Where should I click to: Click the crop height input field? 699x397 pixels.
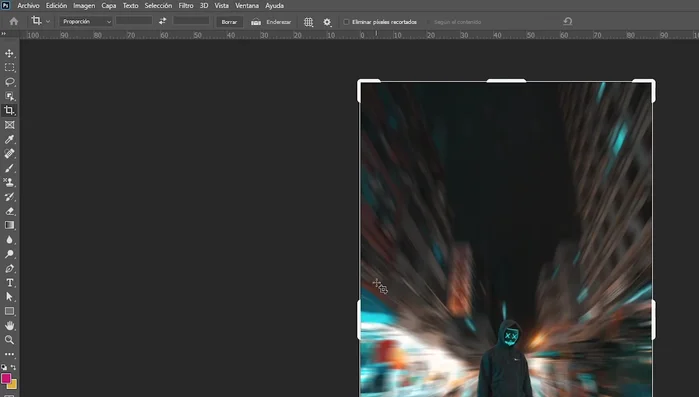[x=191, y=21]
